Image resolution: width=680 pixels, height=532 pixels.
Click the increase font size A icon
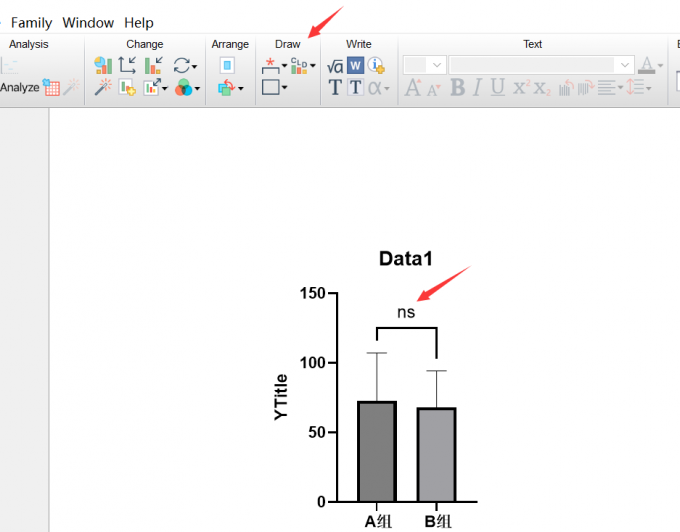pos(413,87)
